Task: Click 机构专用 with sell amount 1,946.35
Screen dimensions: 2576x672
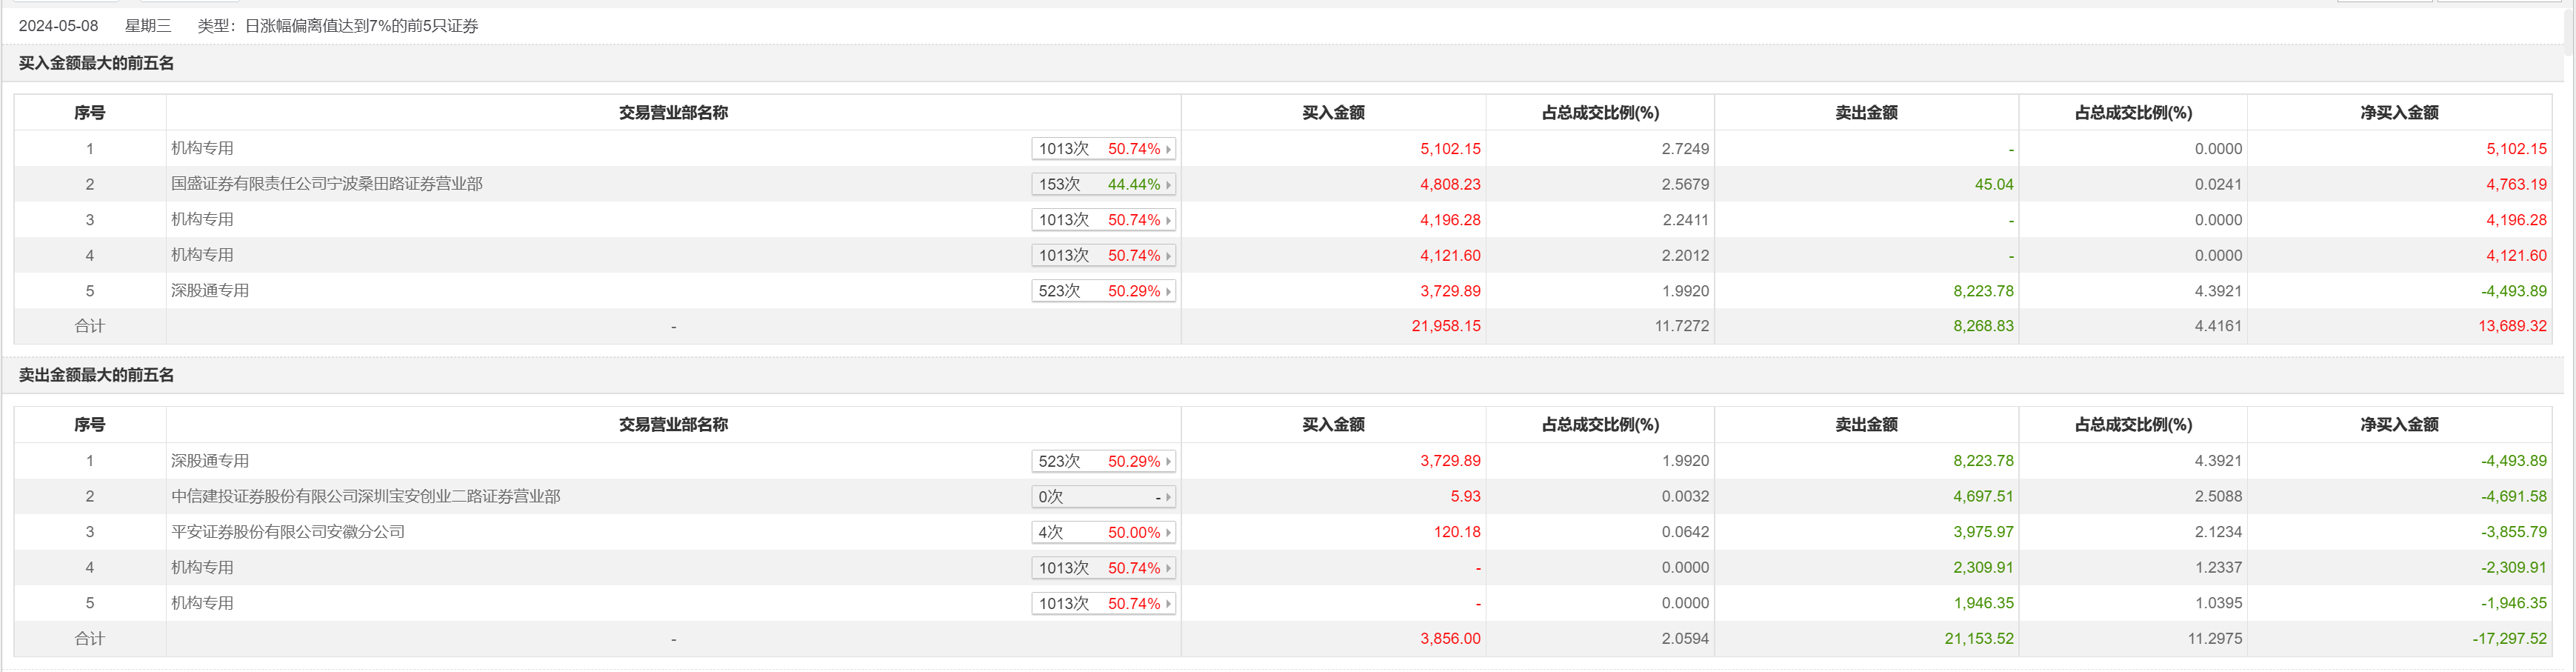Action: point(202,603)
